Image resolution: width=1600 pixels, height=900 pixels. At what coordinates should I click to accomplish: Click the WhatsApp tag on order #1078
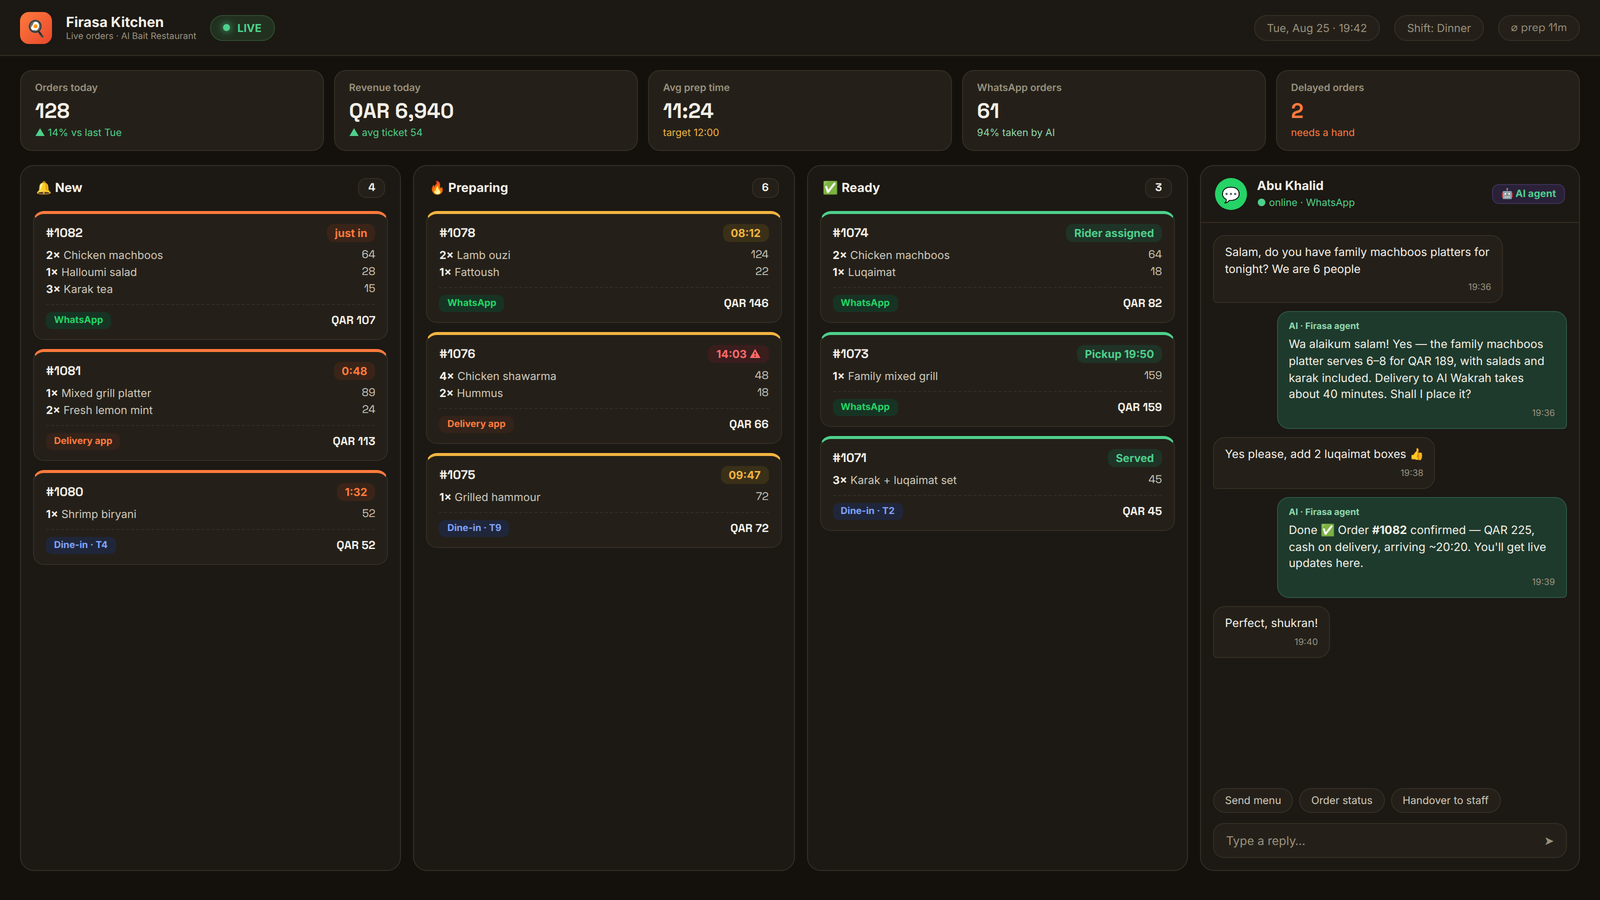tap(471, 303)
